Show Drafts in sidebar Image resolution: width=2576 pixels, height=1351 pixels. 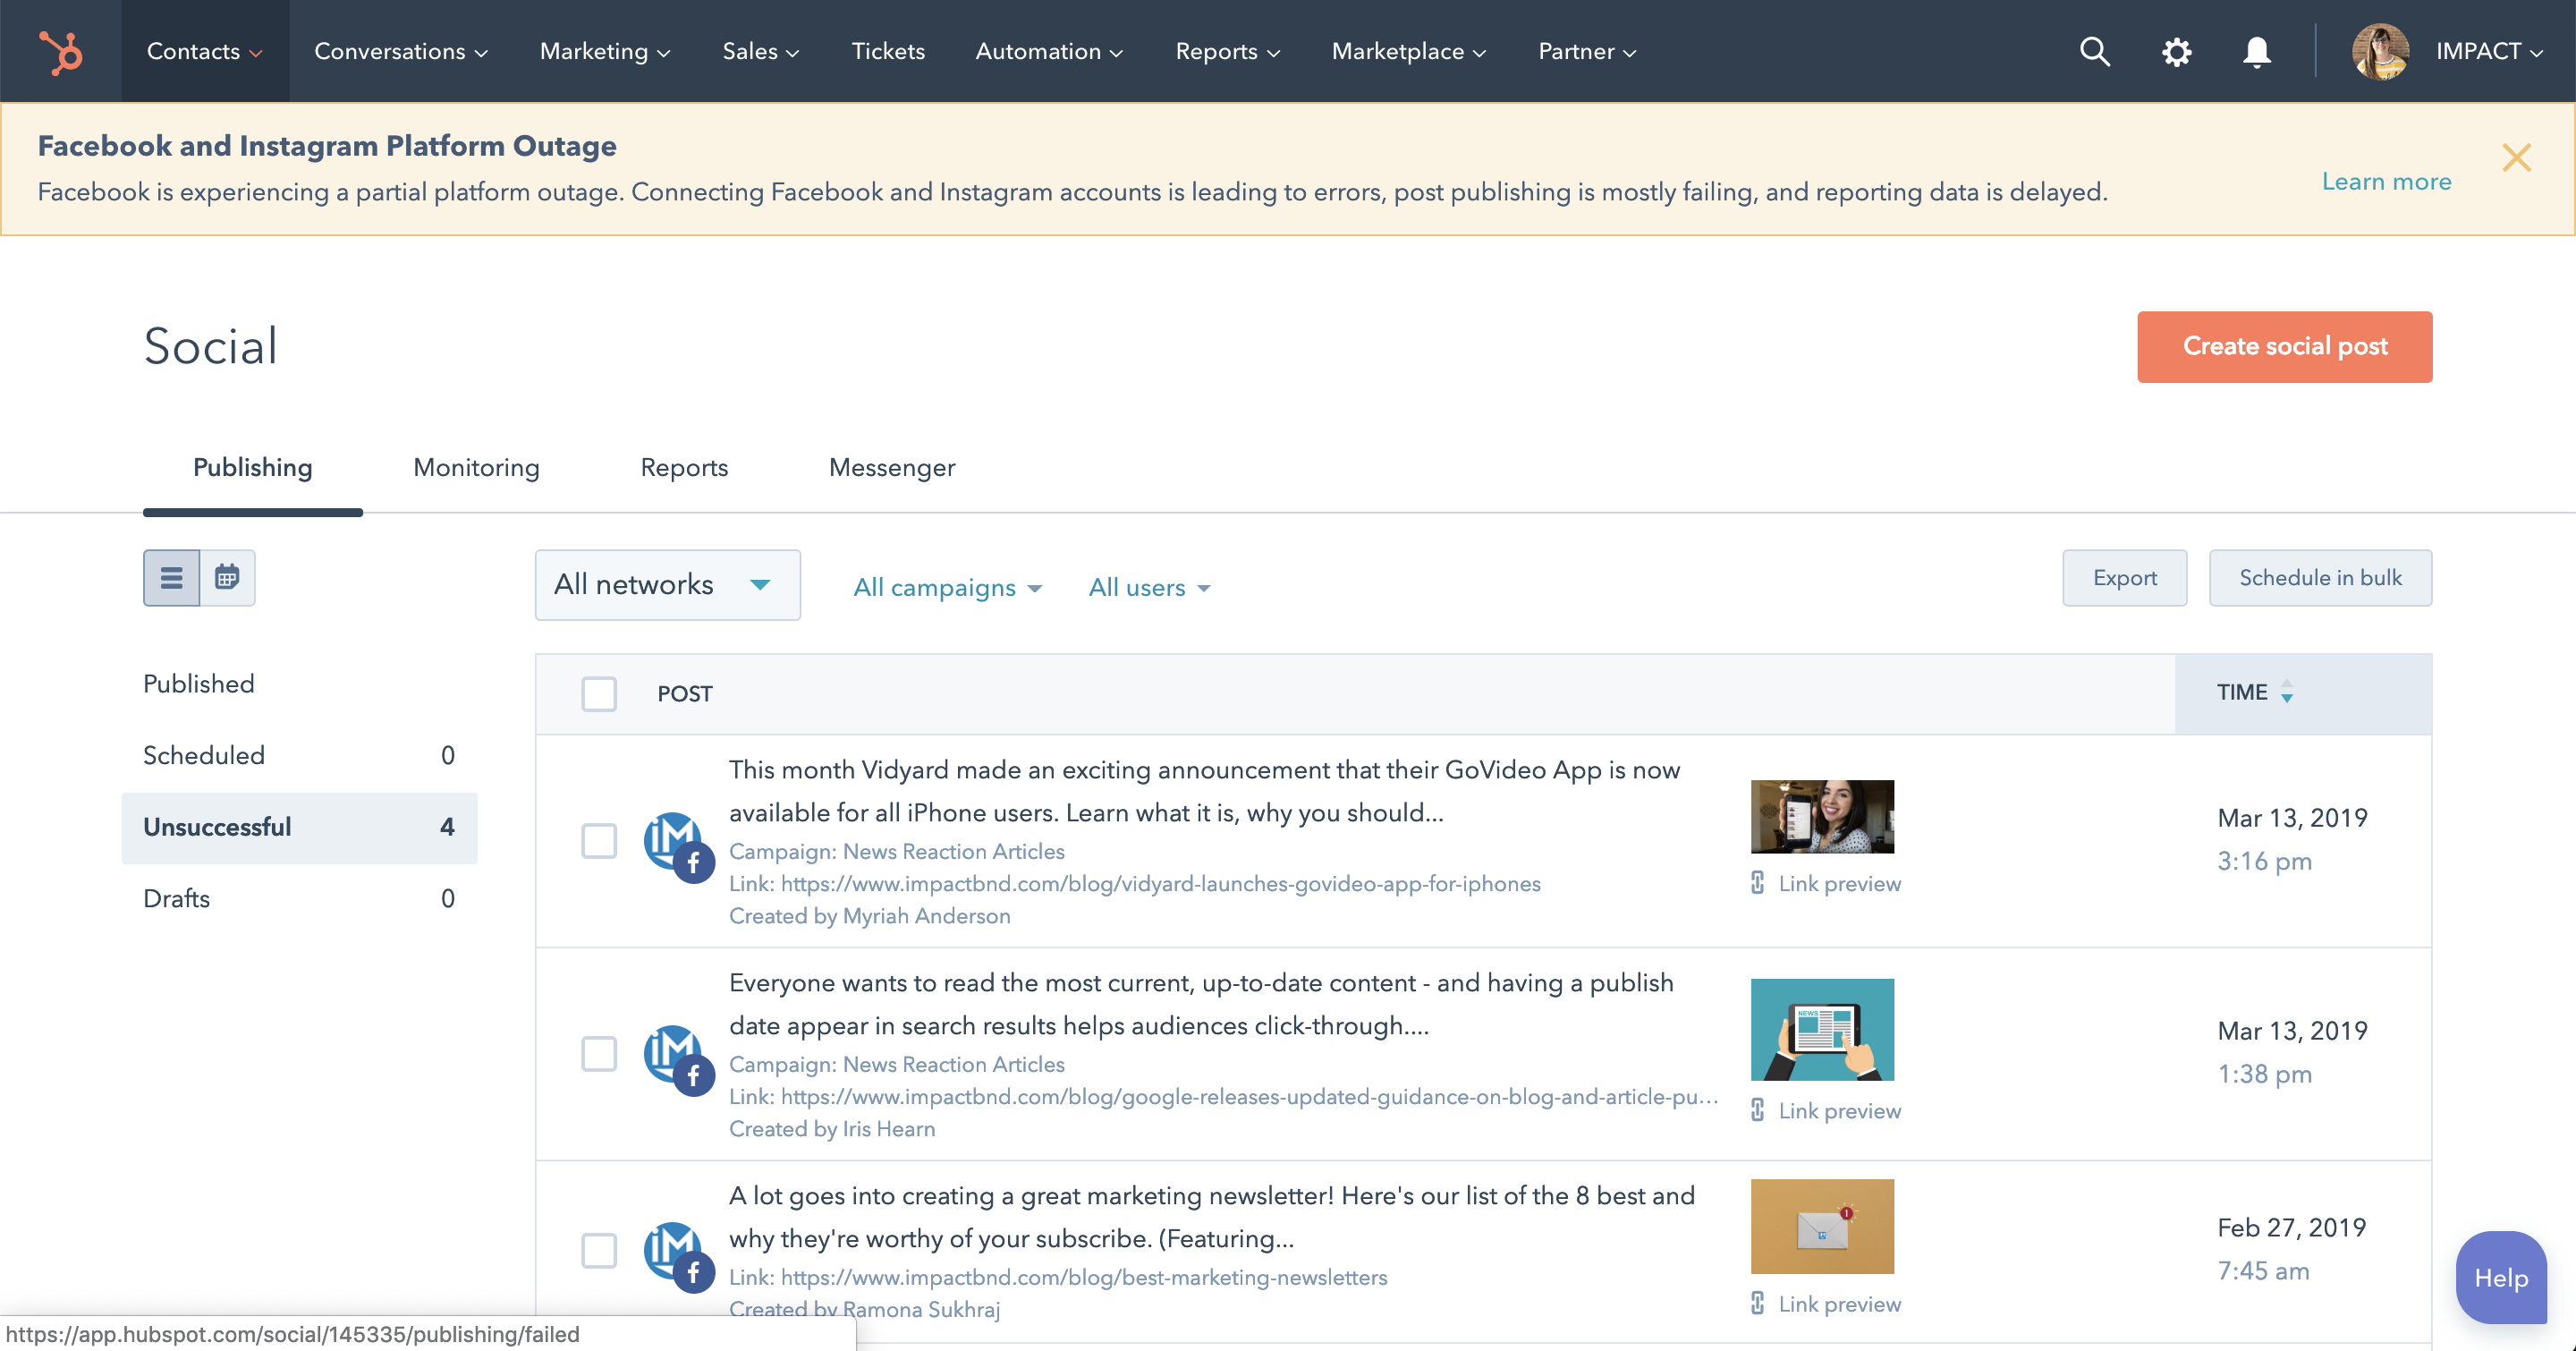(x=299, y=899)
